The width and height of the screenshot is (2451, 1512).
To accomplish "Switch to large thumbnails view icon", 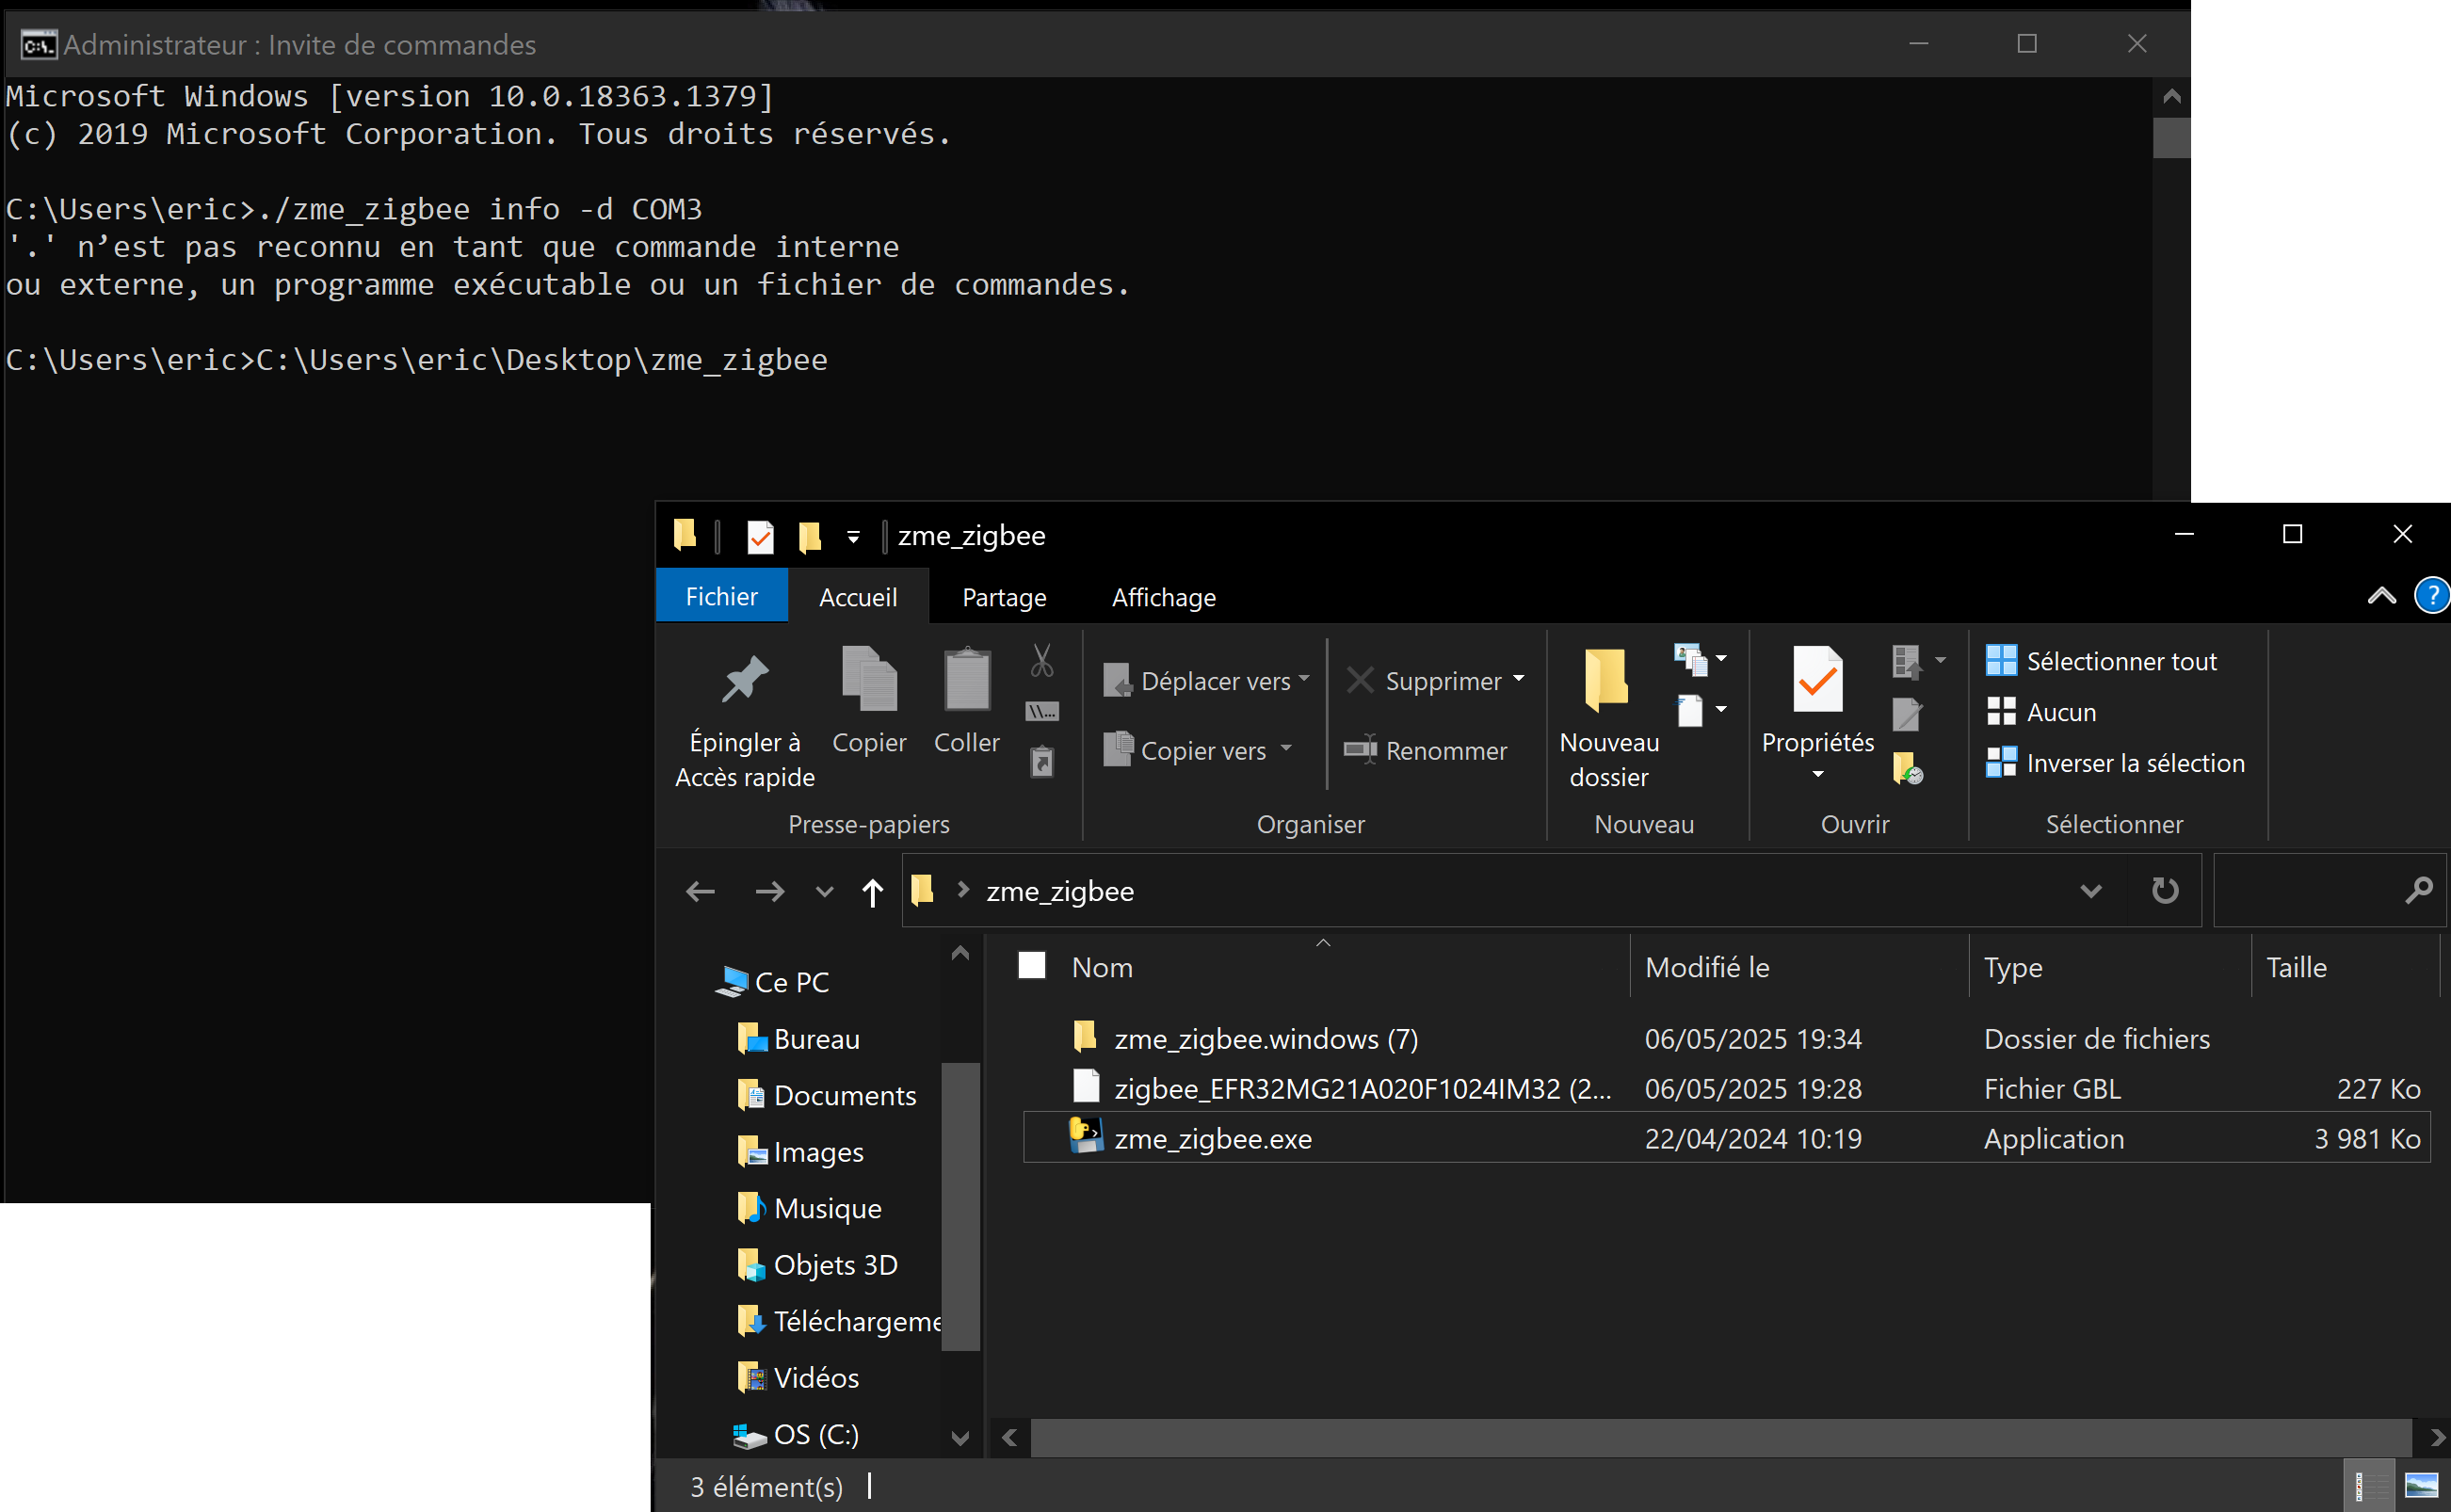I will point(2421,1486).
